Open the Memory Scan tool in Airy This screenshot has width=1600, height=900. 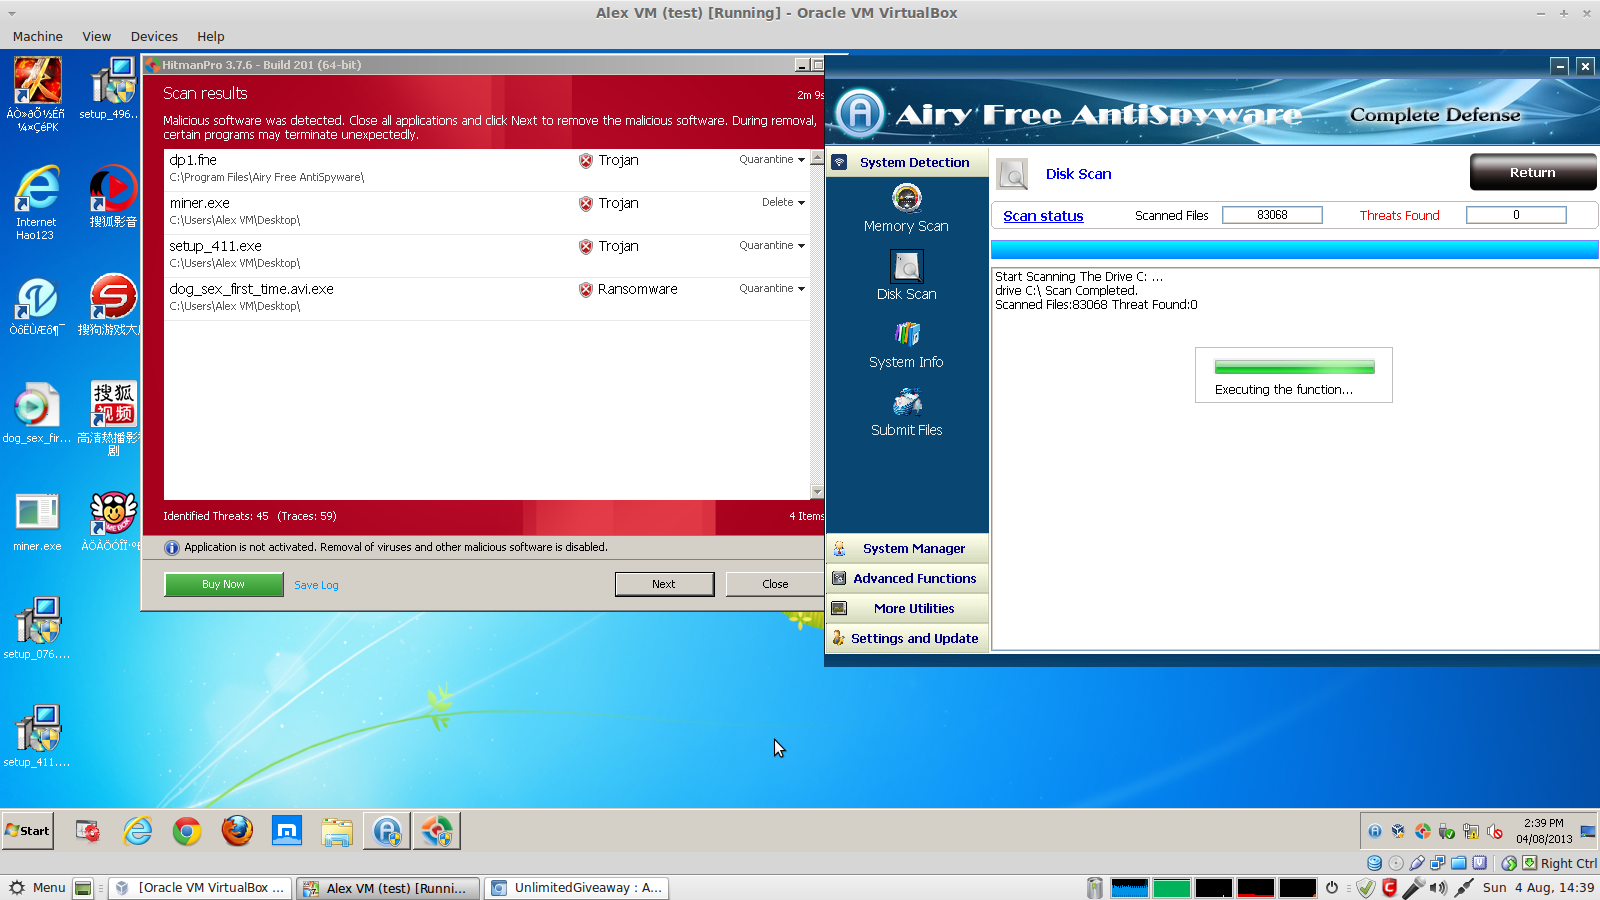(x=906, y=209)
